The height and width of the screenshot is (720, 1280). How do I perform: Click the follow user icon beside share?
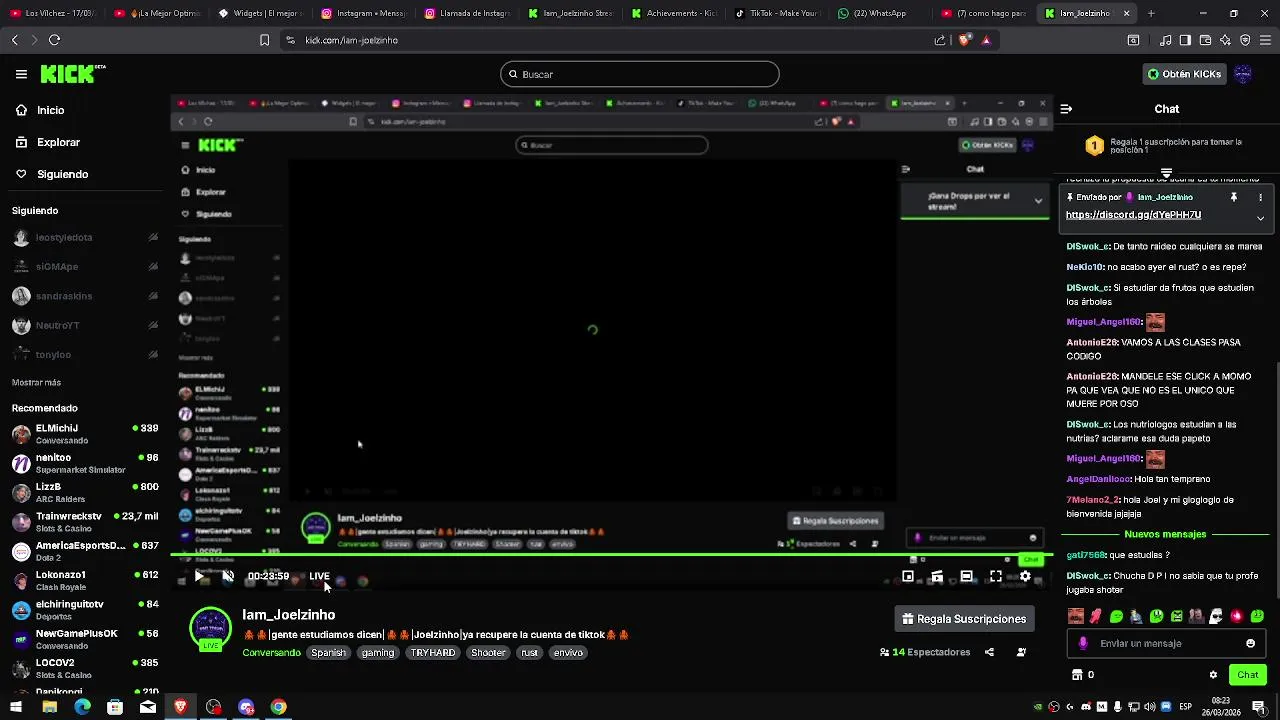[1021, 652]
